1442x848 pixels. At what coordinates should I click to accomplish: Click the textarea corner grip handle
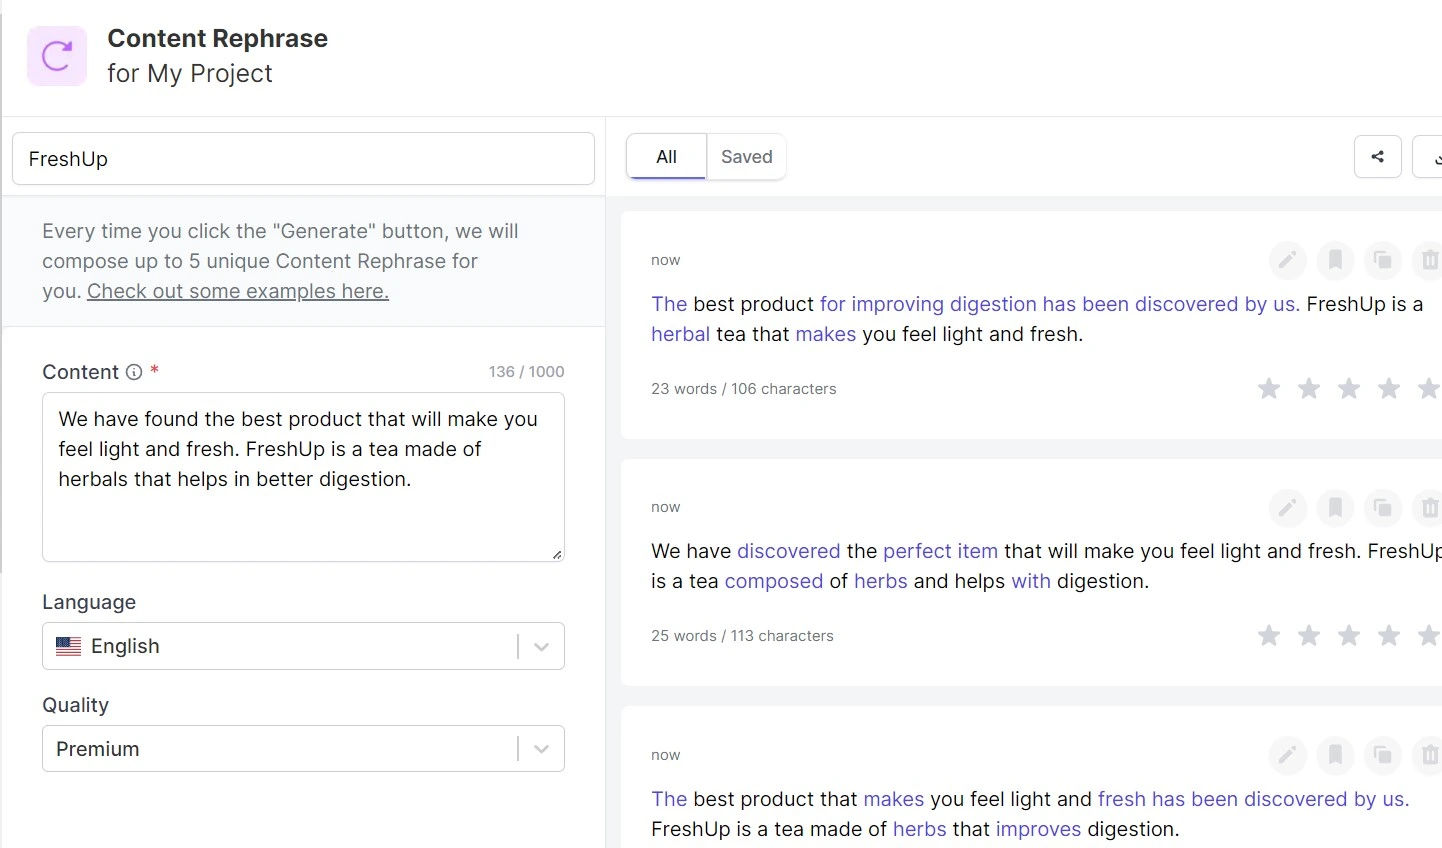tap(557, 554)
